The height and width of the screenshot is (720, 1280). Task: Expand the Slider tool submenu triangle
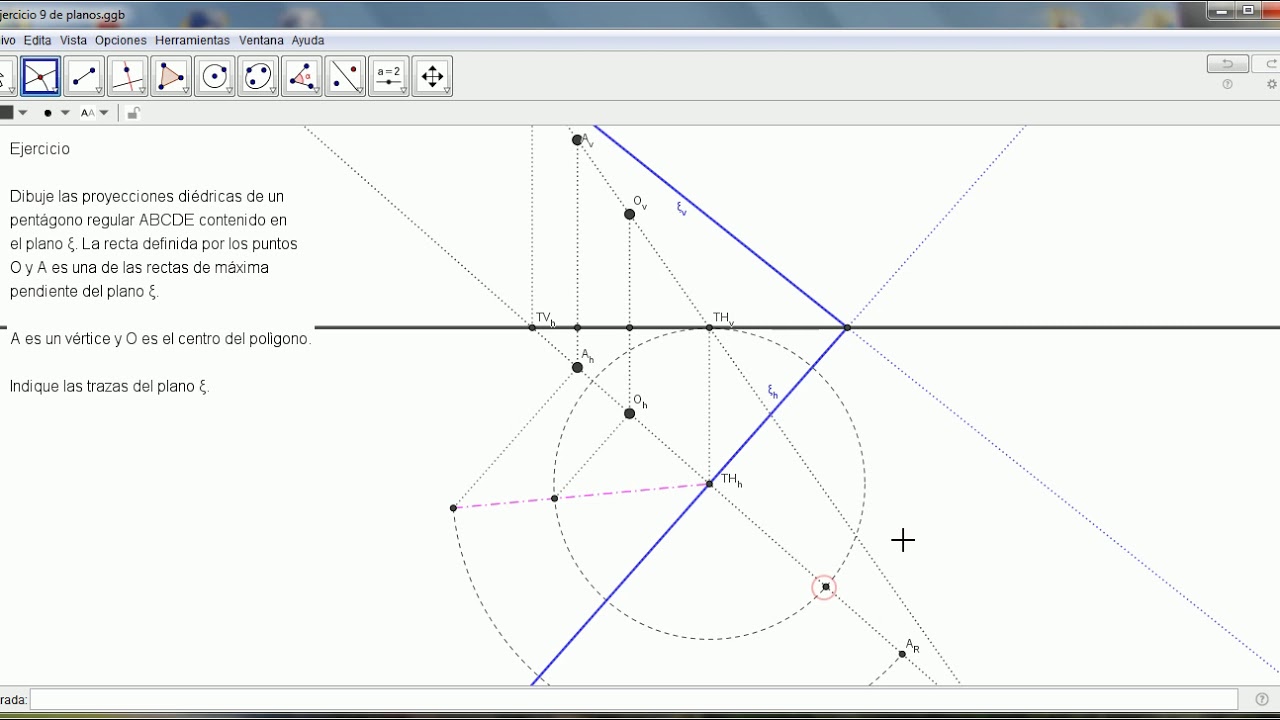[x=403, y=91]
